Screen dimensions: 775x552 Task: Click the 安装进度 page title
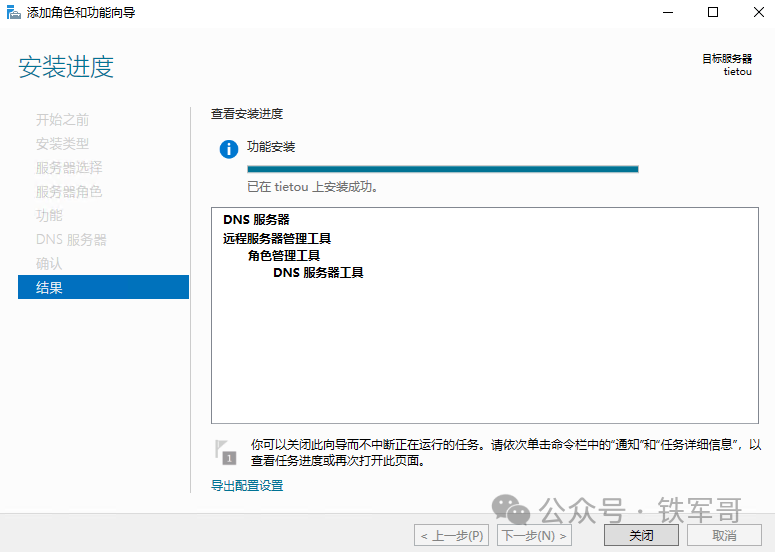66,67
